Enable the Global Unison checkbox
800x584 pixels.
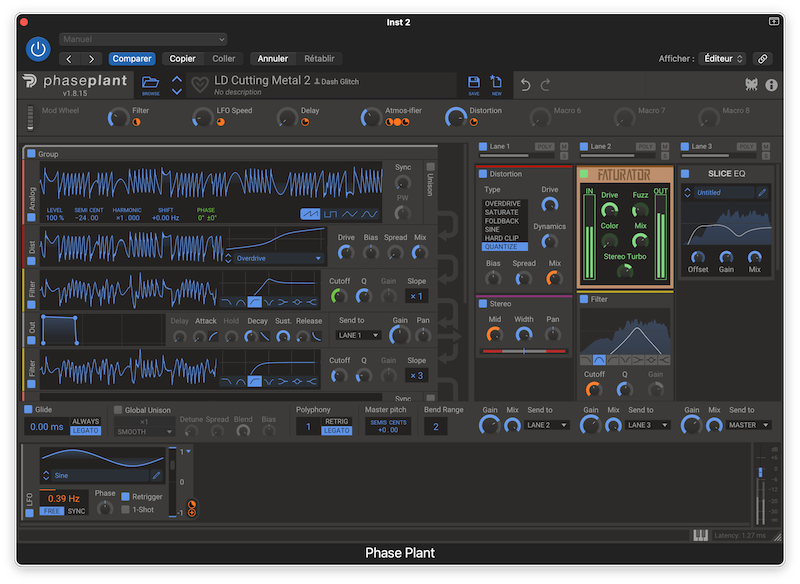click(118, 410)
